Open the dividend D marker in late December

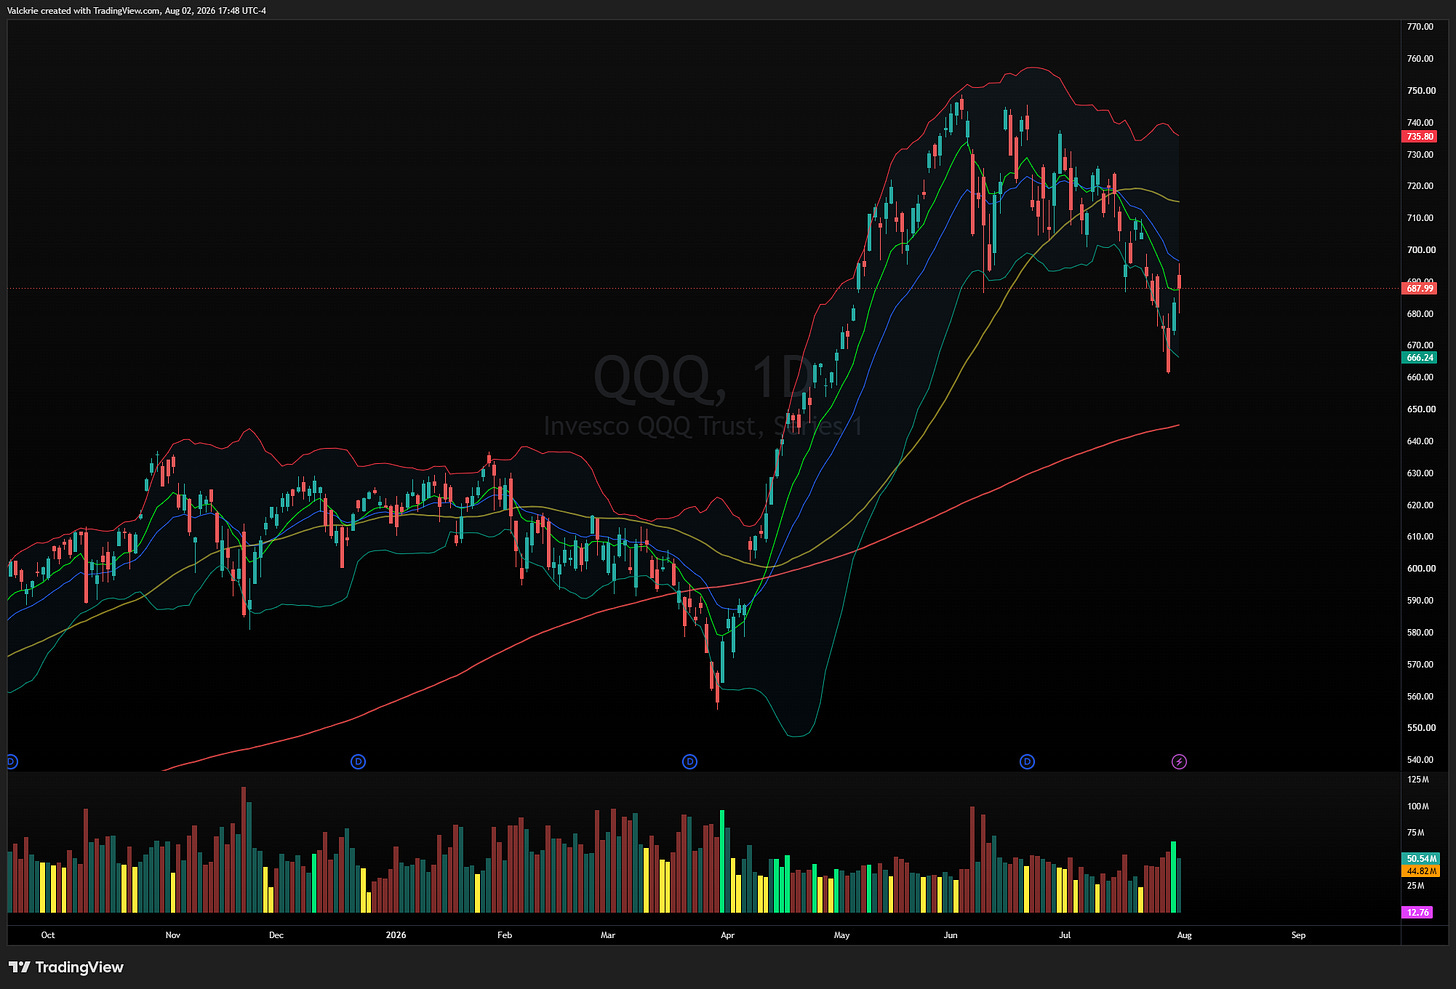[358, 762]
